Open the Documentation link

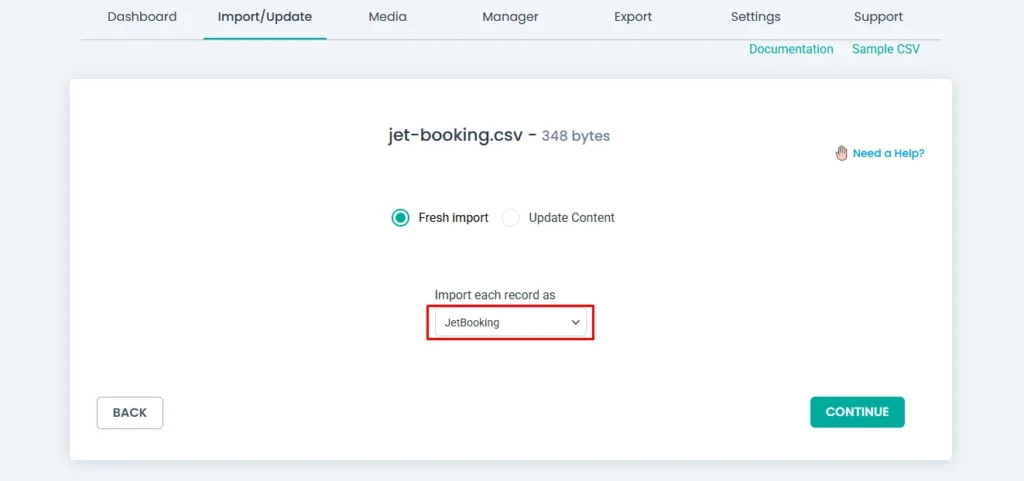[791, 49]
